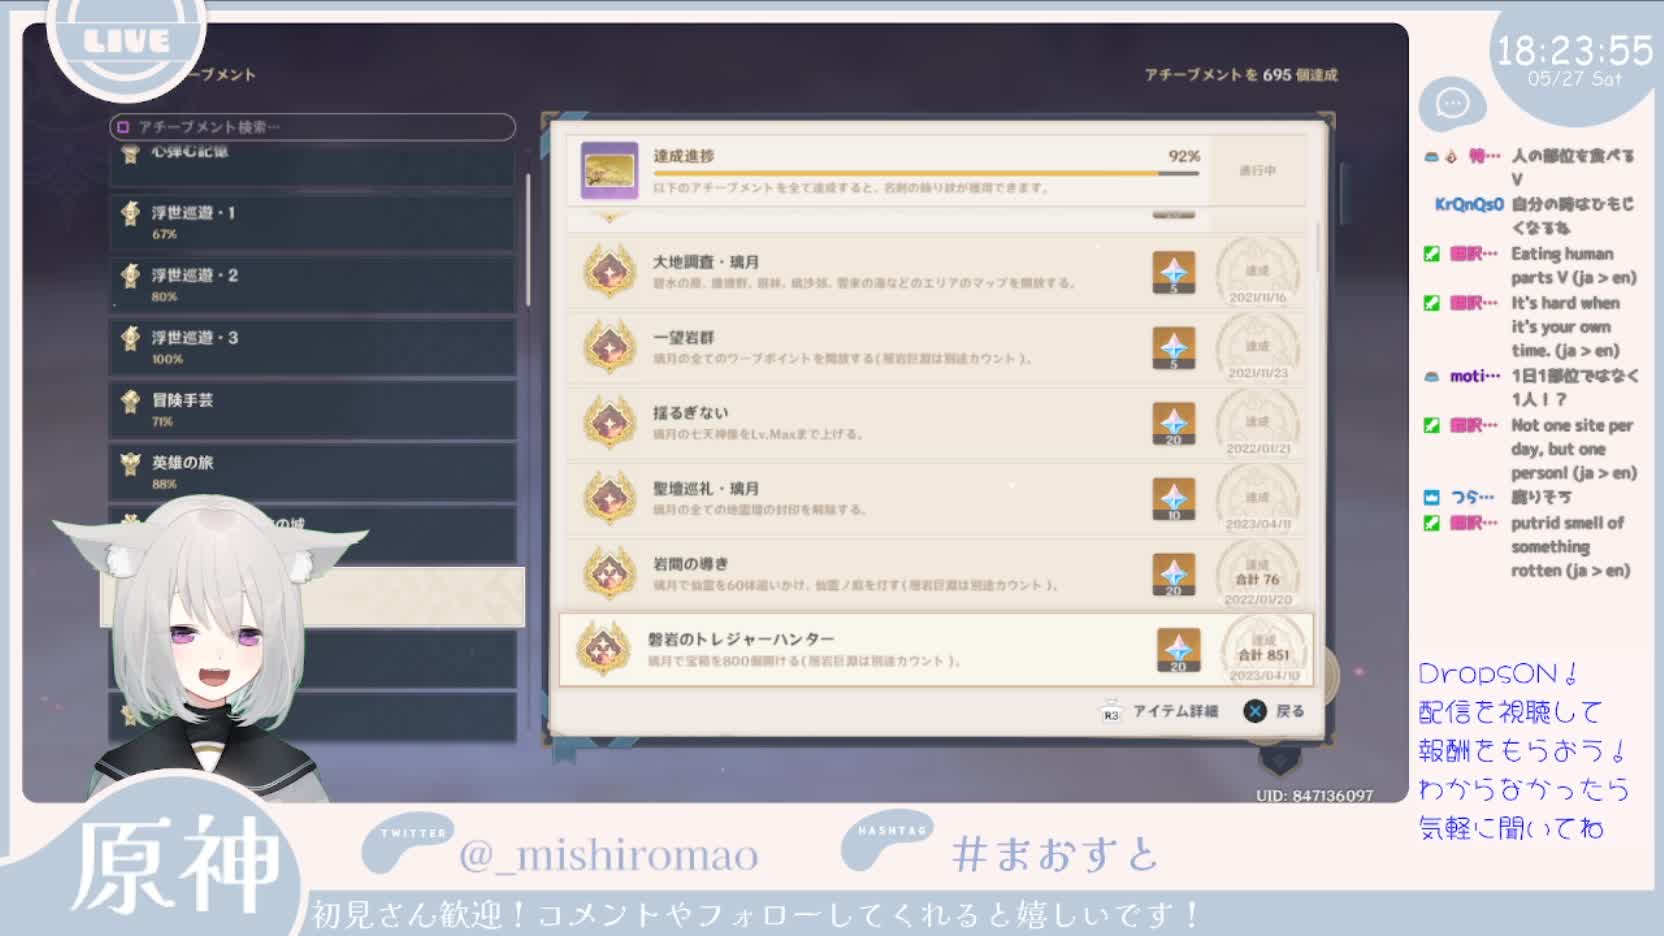The width and height of the screenshot is (1664, 936).
Task: Click the R3 button icon
Action: (x=1111, y=711)
